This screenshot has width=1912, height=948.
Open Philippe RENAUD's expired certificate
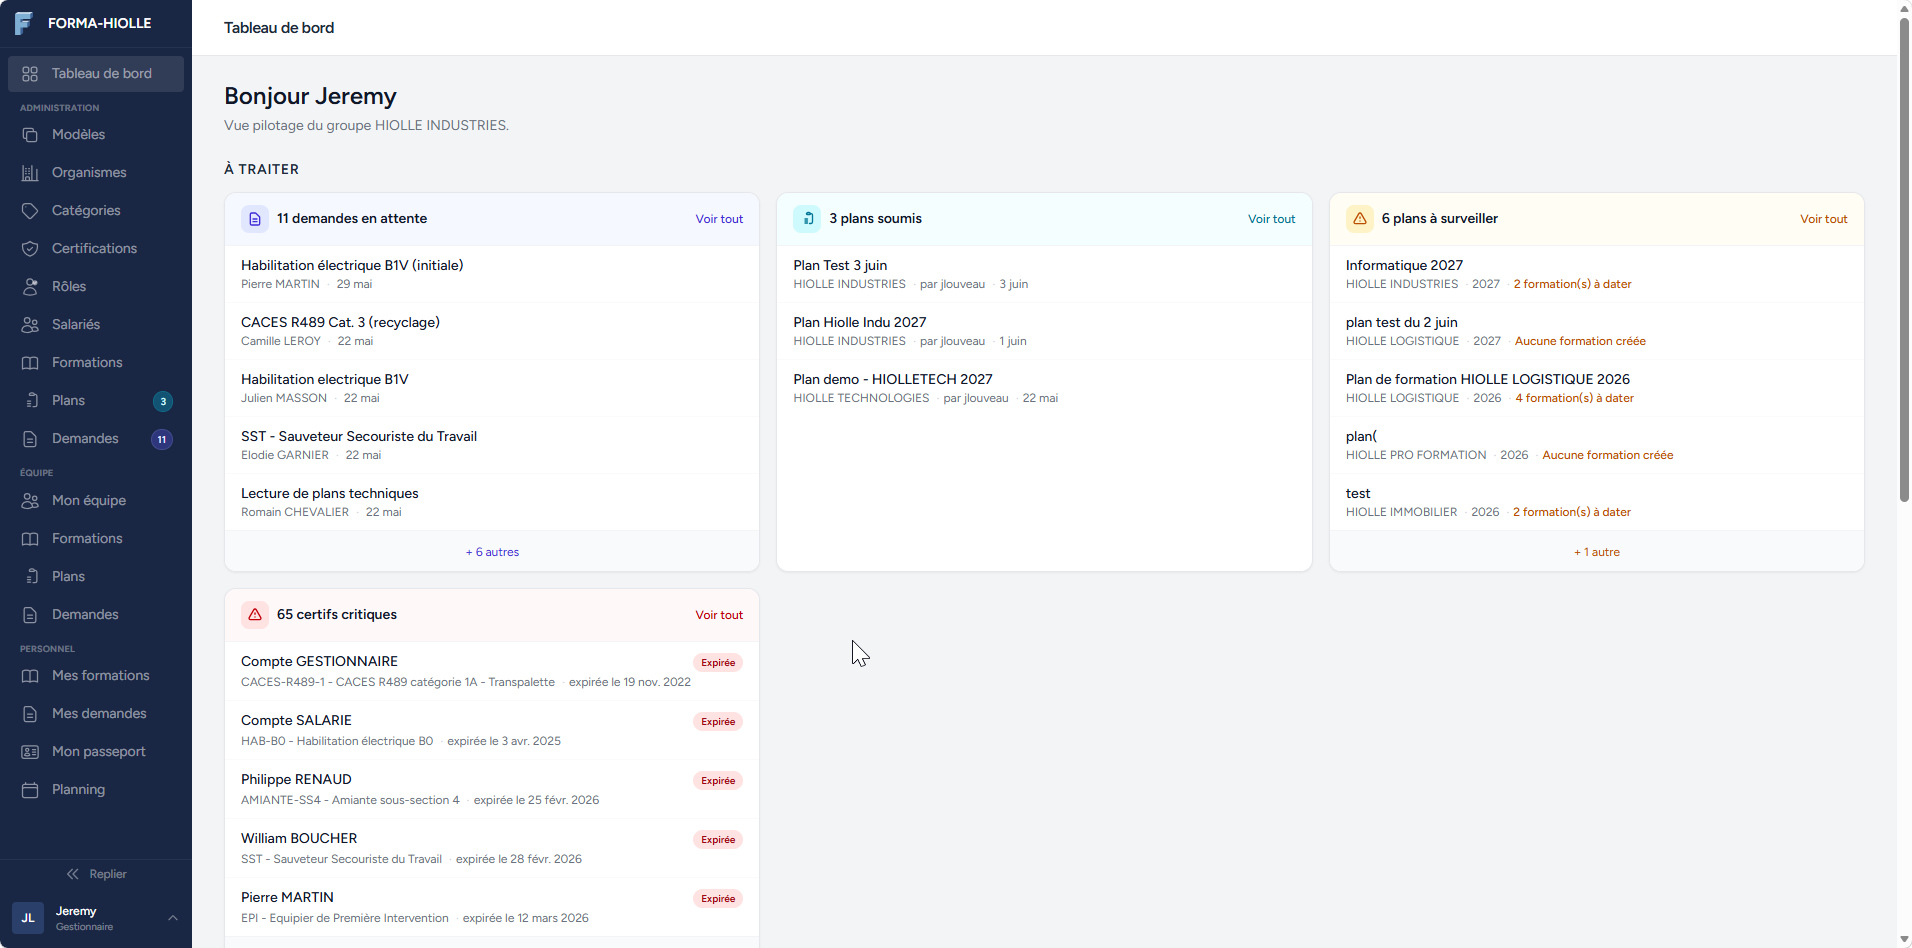point(492,789)
